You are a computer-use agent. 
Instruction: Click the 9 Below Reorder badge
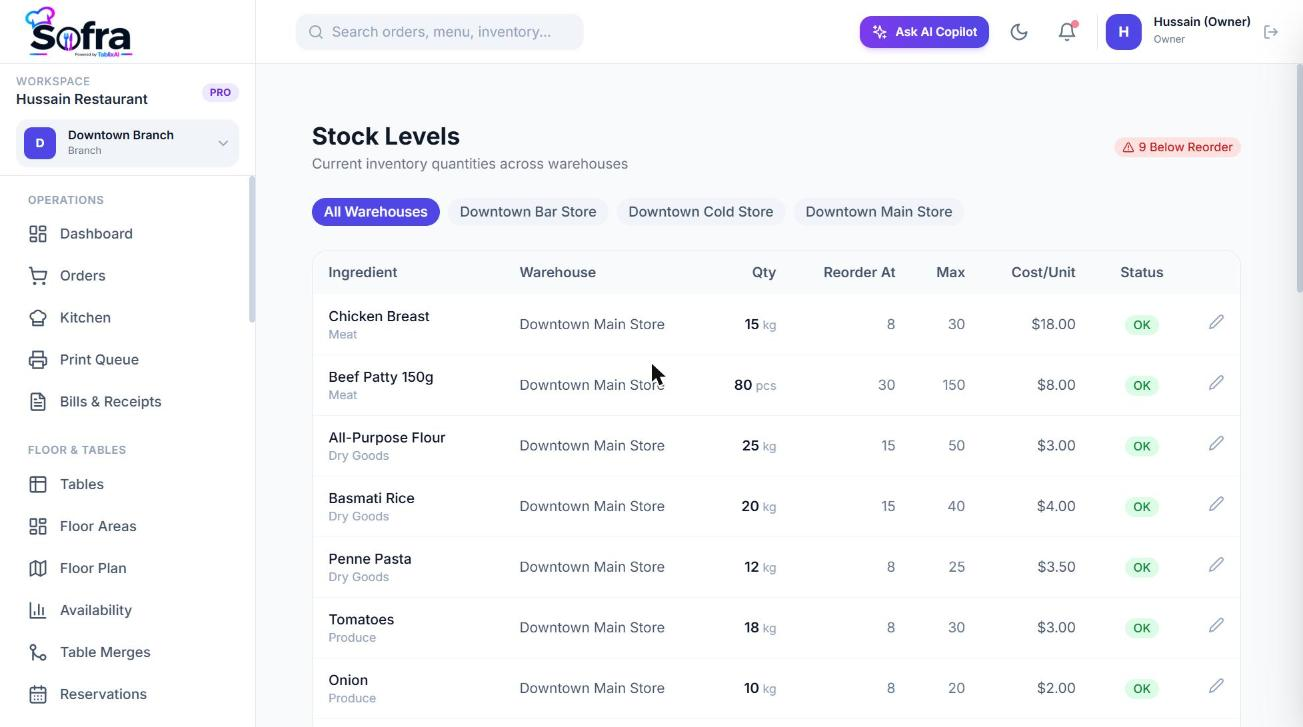point(1177,147)
